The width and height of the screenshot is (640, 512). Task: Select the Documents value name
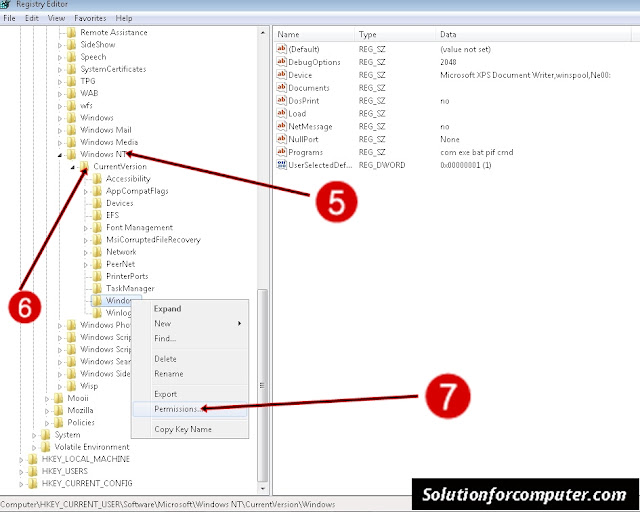tap(309, 88)
